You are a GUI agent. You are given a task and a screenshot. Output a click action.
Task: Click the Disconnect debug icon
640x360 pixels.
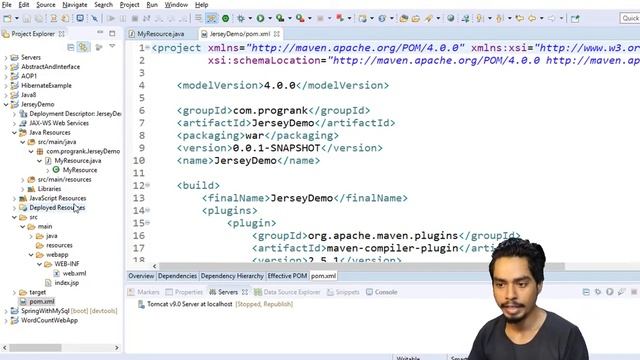[147, 18]
